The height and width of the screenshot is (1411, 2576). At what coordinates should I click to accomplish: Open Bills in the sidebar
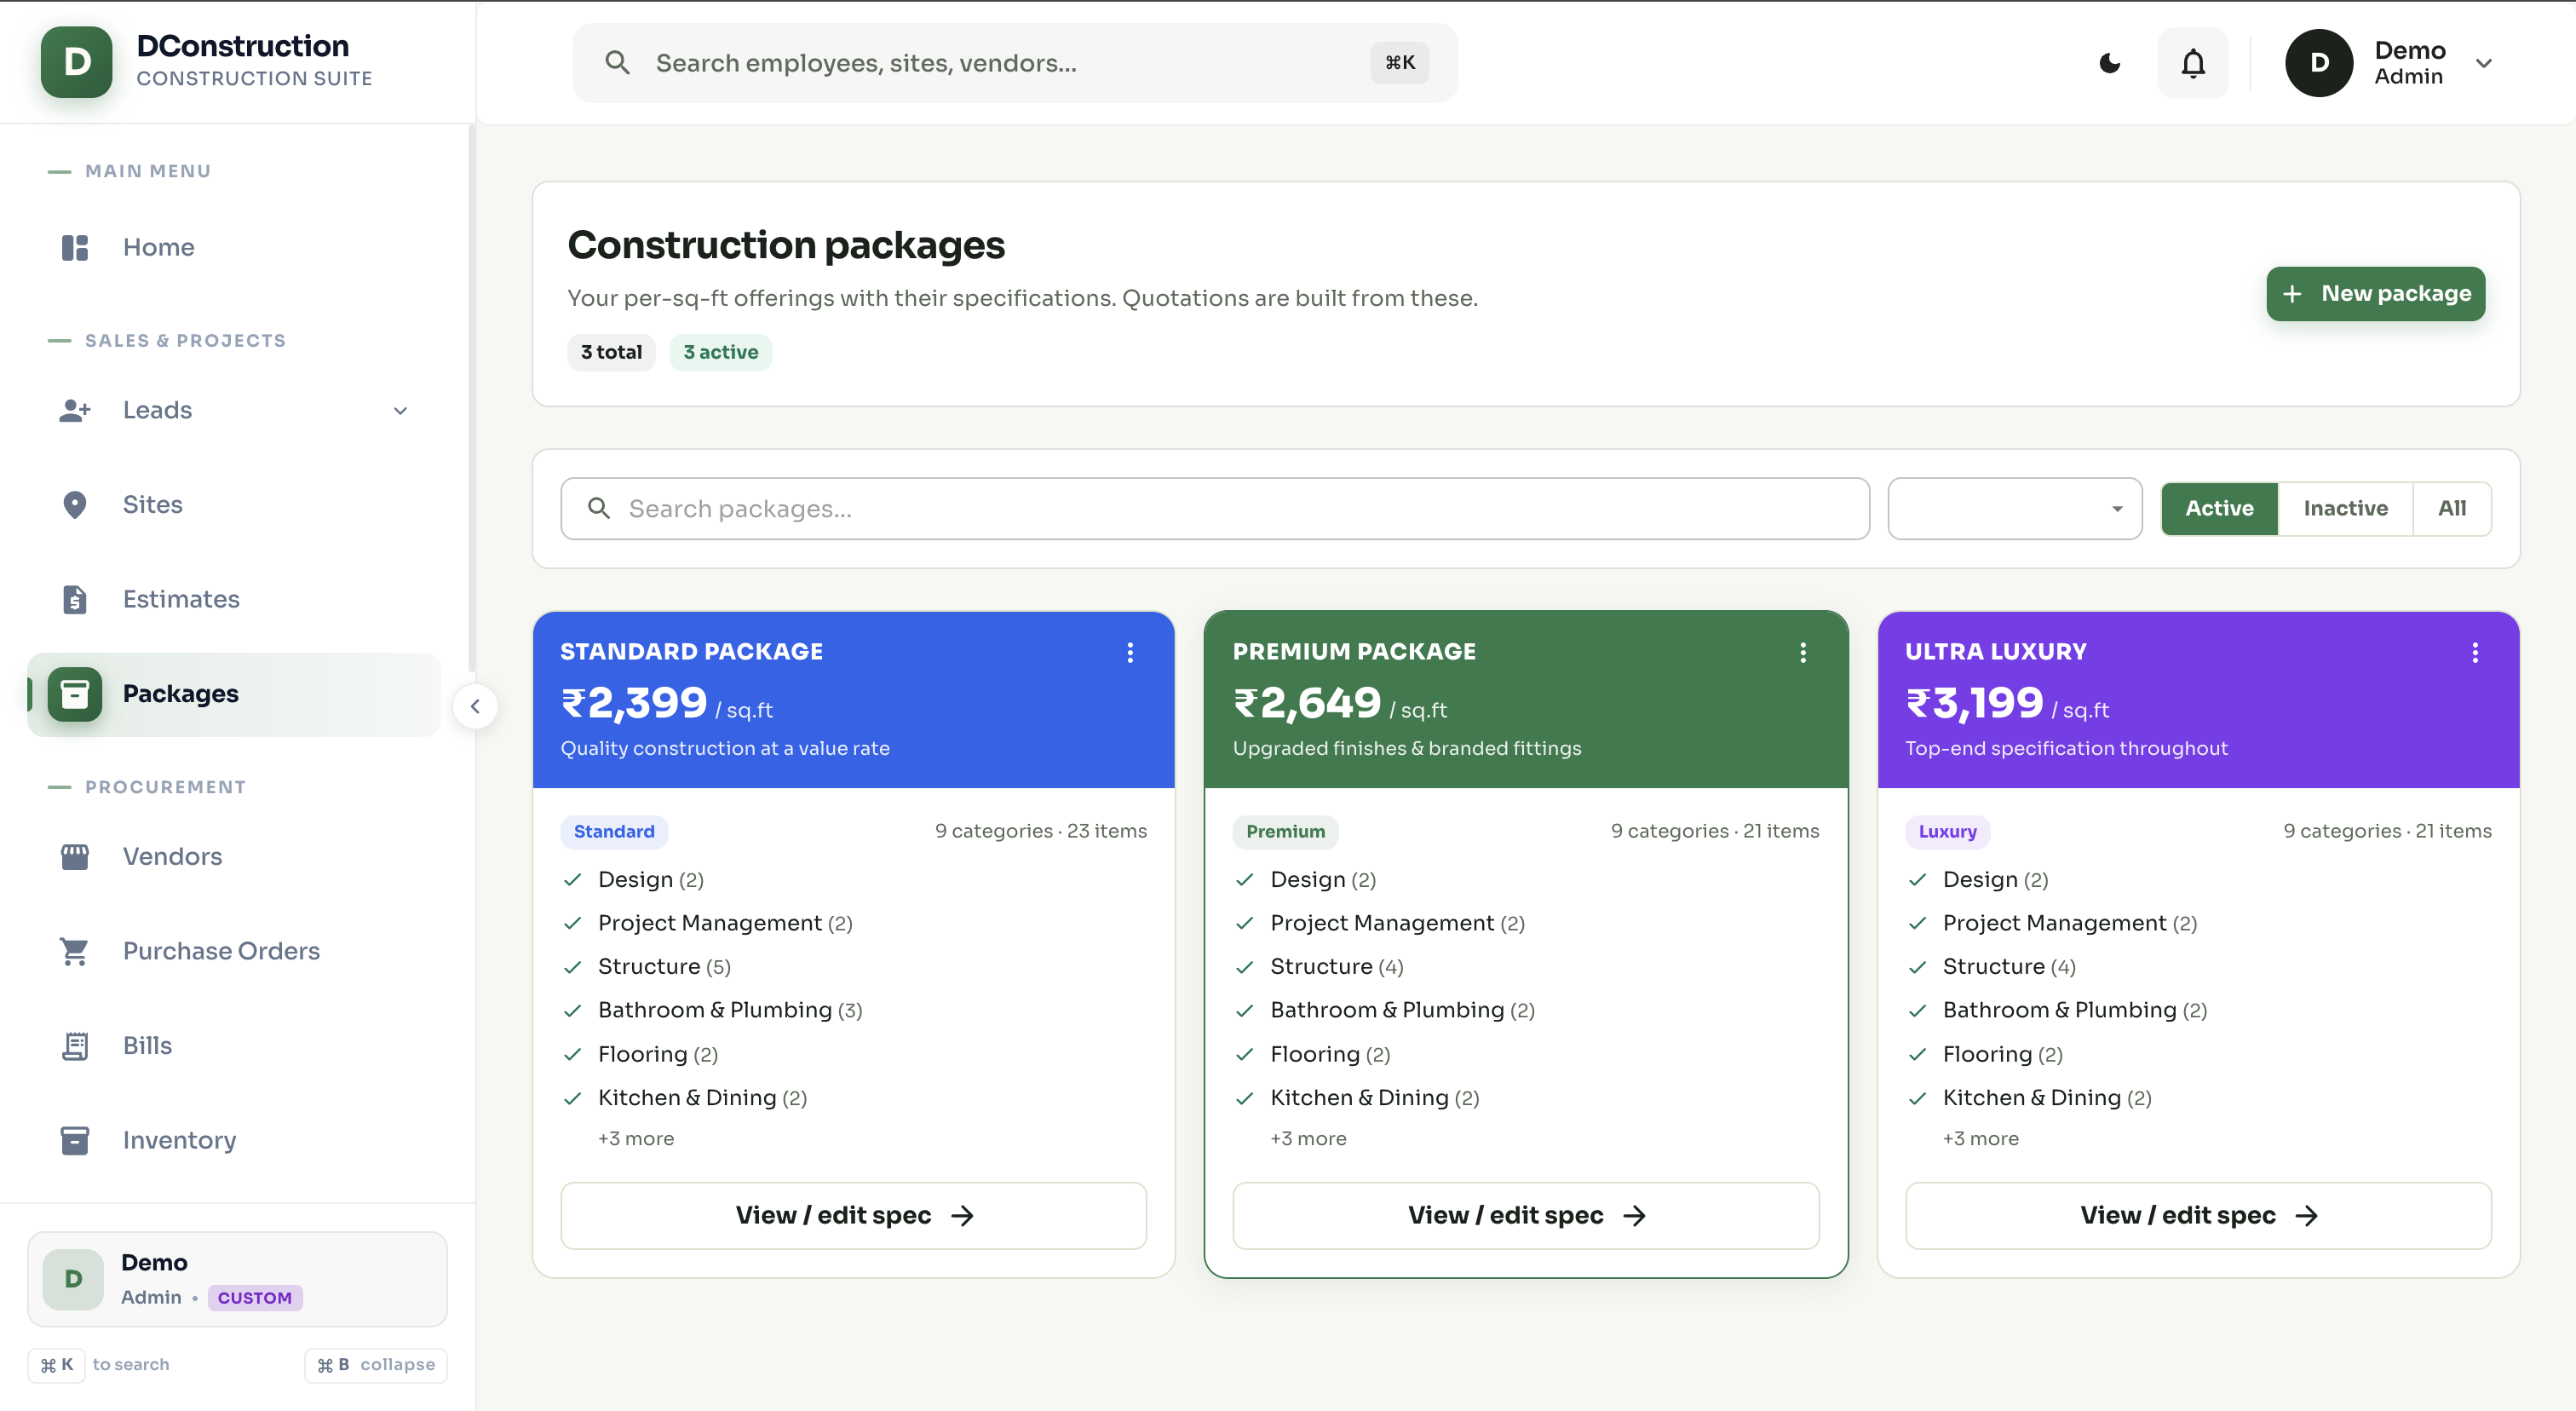(x=234, y=1045)
